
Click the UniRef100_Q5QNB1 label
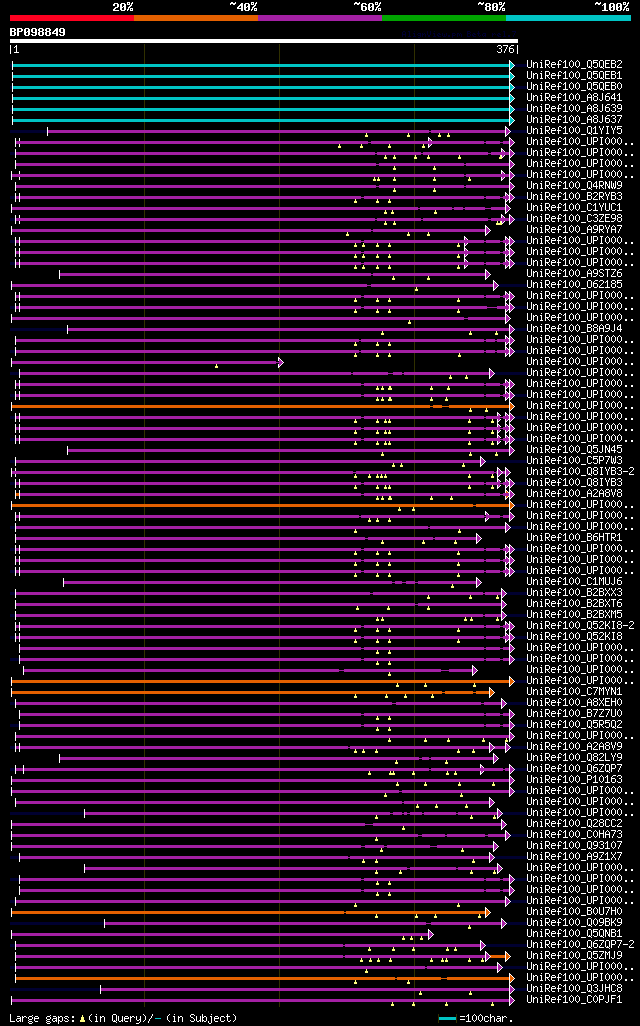point(574,932)
